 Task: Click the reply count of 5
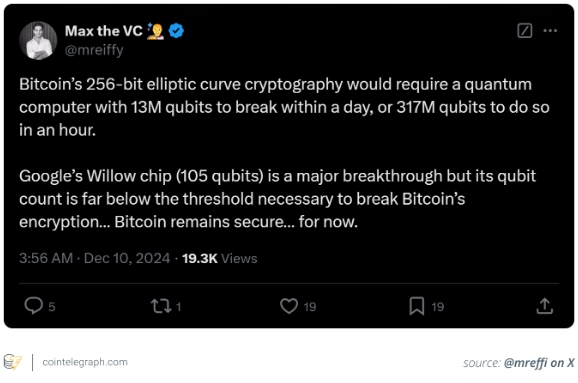pyautogui.click(x=52, y=307)
